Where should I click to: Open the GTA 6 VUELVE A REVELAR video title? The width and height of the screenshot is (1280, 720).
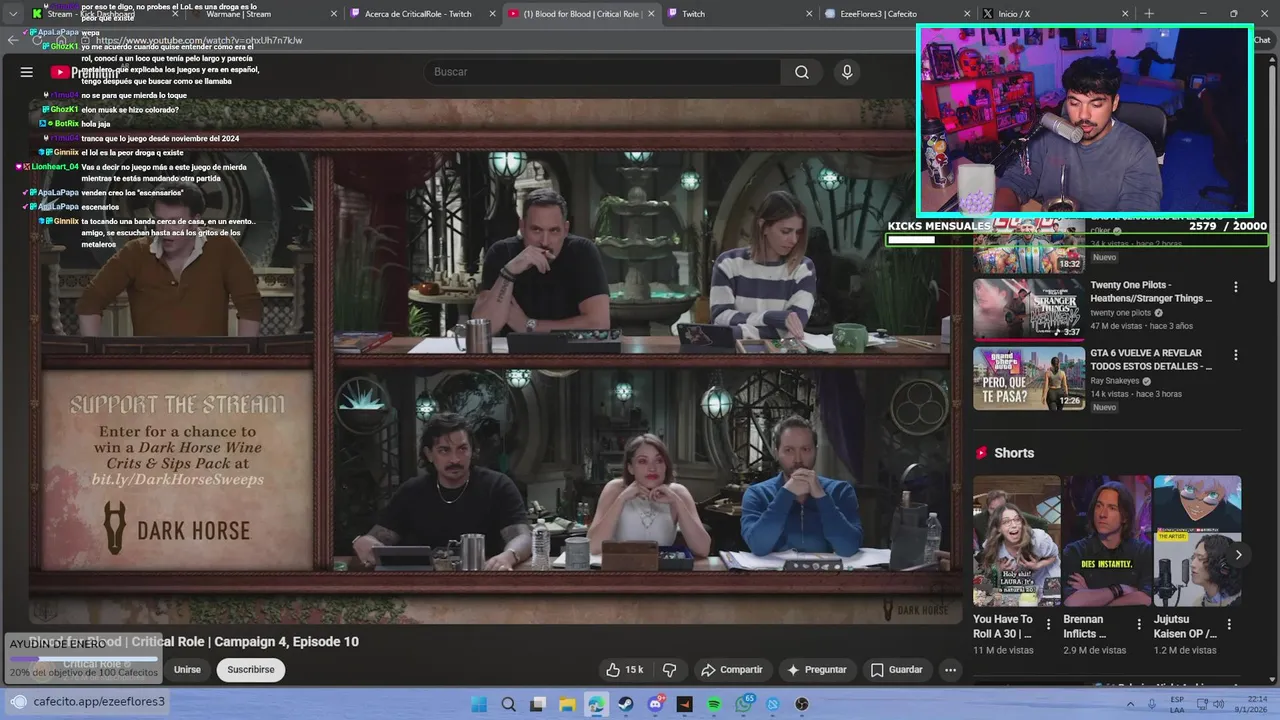coord(1151,360)
